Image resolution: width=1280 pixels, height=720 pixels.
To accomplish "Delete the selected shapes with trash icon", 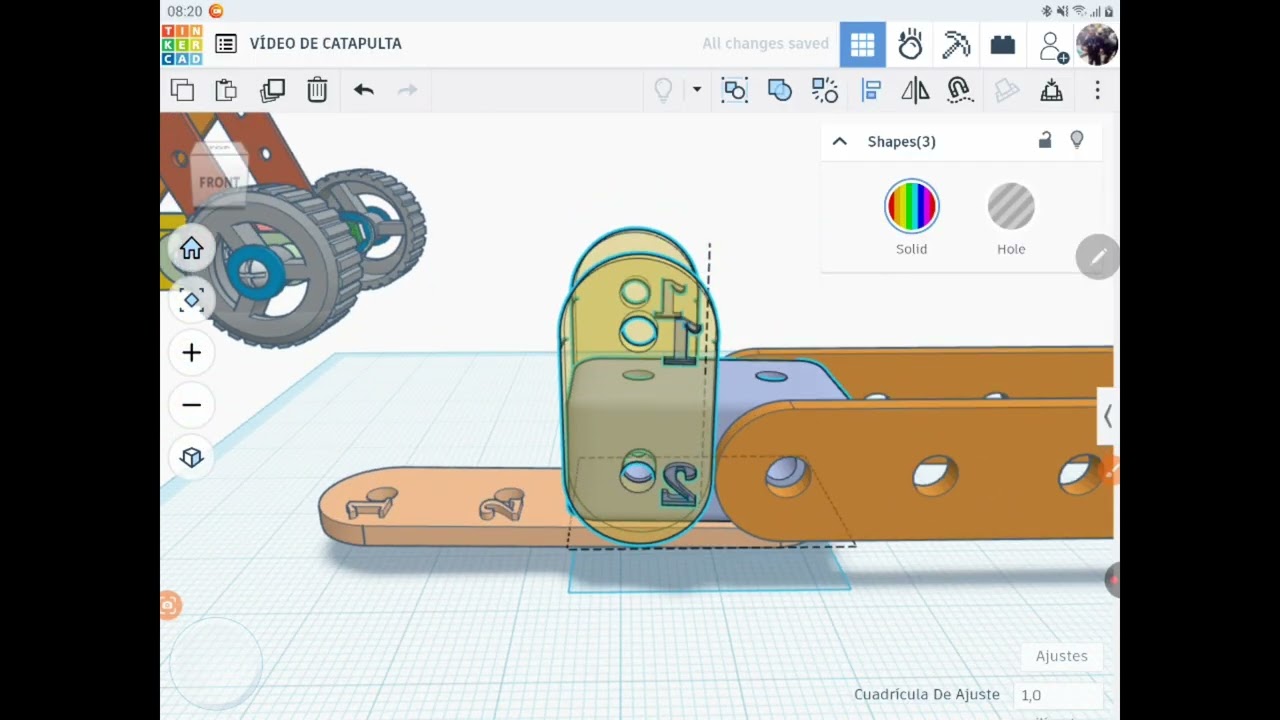I will click(x=317, y=90).
